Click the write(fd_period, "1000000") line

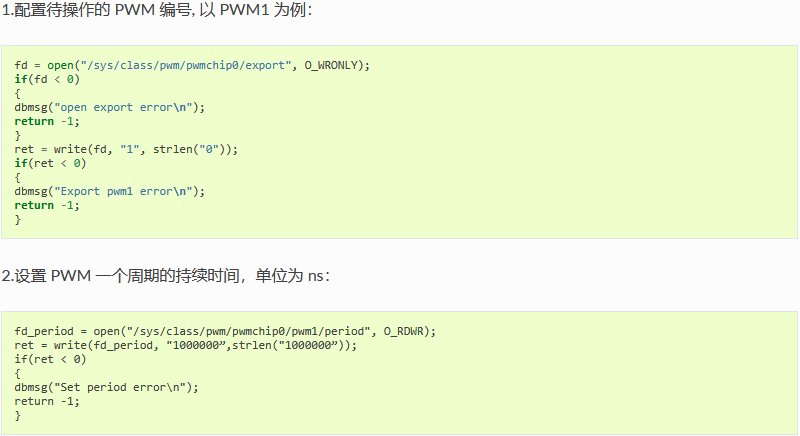pyautogui.click(x=186, y=345)
